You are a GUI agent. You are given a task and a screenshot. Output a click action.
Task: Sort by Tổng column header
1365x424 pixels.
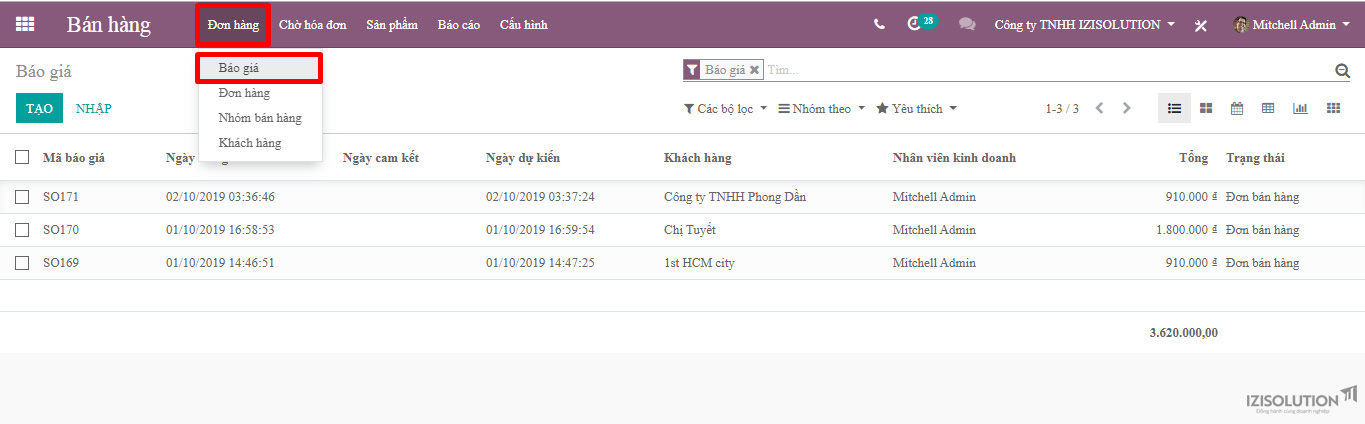[1193, 158]
